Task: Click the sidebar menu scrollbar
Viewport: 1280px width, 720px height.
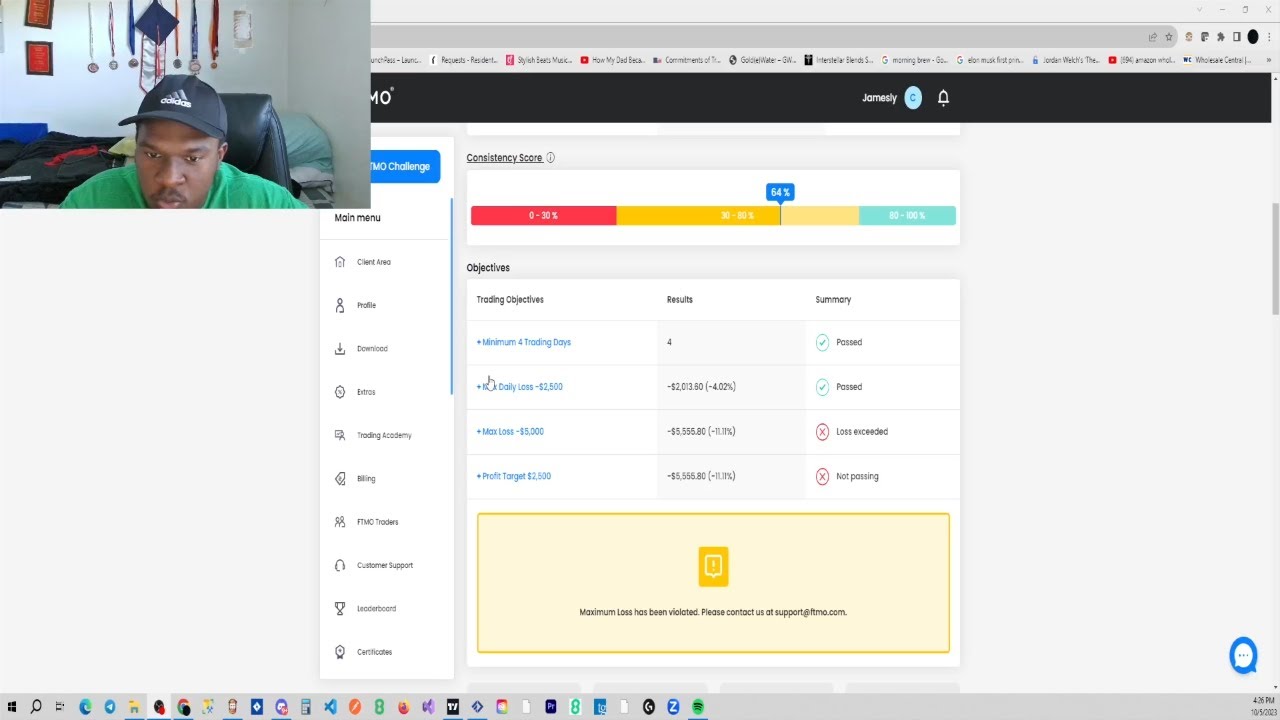Action: pos(451,295)
